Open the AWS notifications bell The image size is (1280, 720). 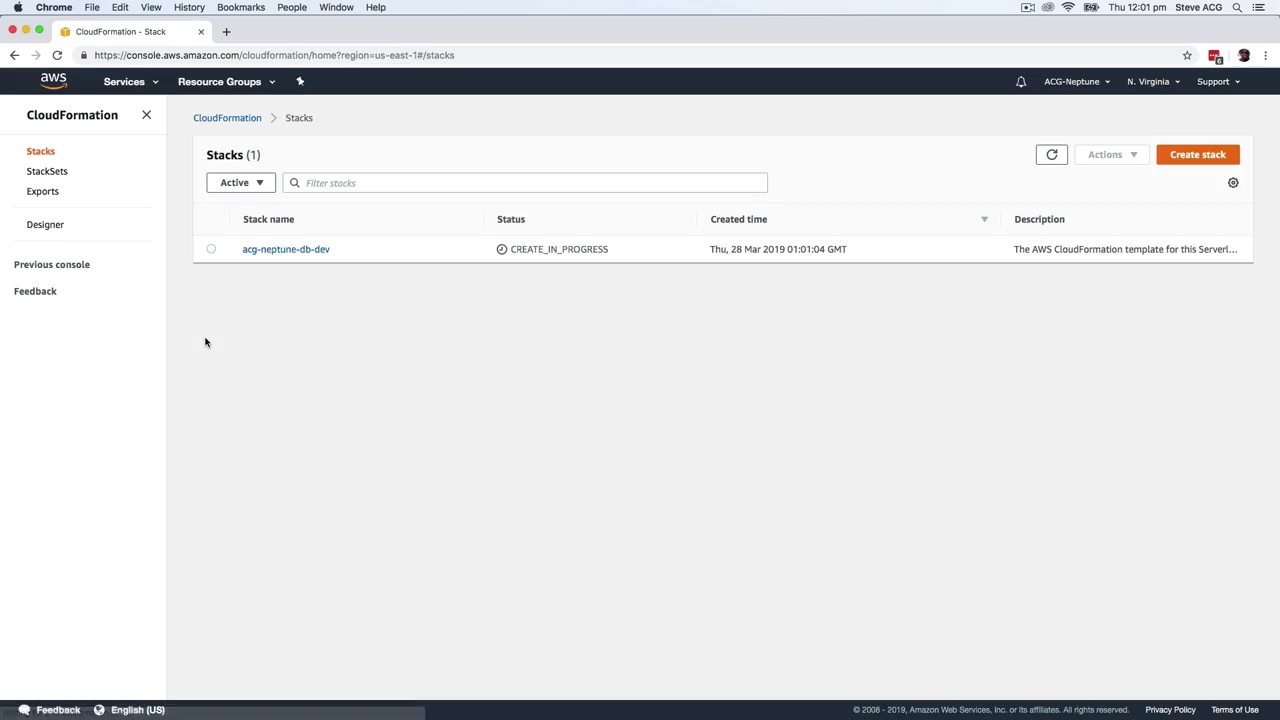pos(1021,82)
